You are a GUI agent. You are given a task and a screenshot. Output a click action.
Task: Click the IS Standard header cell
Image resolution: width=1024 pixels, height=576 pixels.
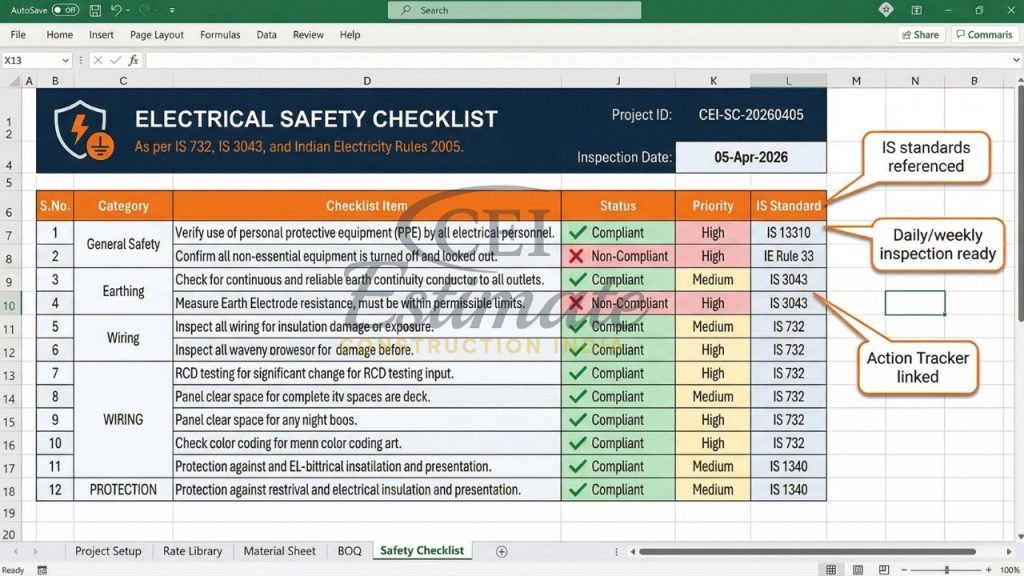788,206
